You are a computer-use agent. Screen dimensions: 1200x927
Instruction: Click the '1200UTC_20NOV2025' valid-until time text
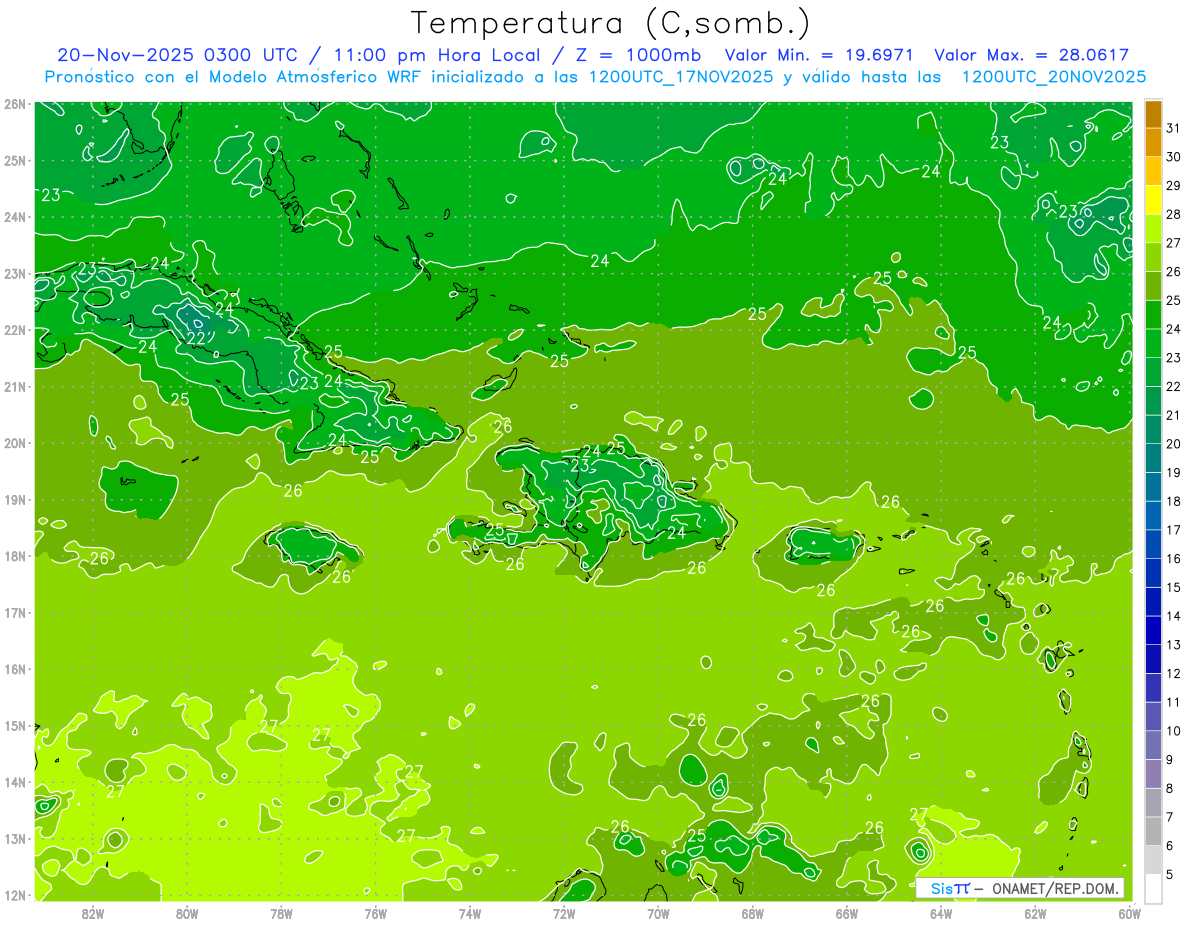click(1053, 77)
